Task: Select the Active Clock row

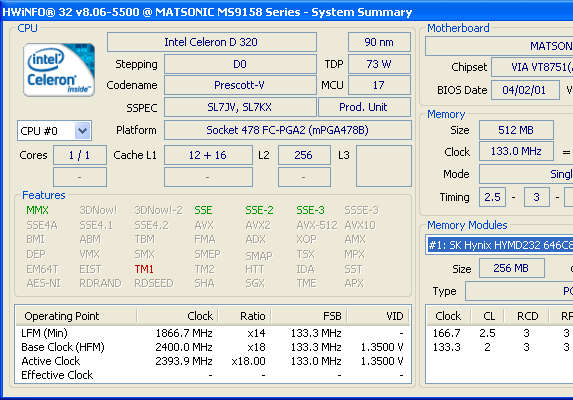Action: tap(213, 361)
